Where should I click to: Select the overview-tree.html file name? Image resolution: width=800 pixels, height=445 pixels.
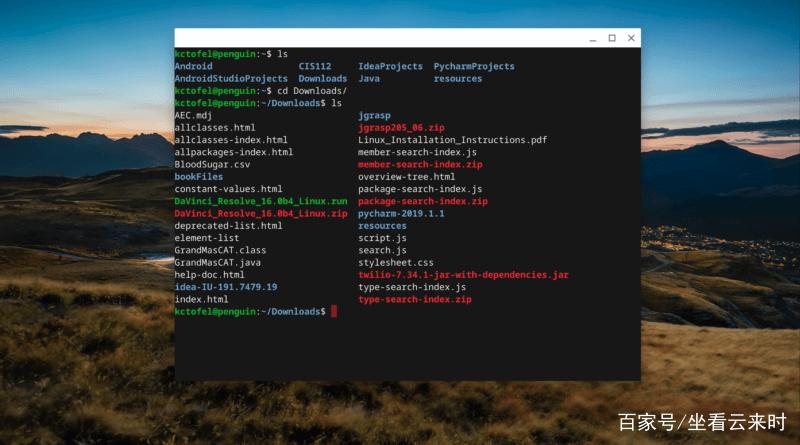(x=406, y=177)
